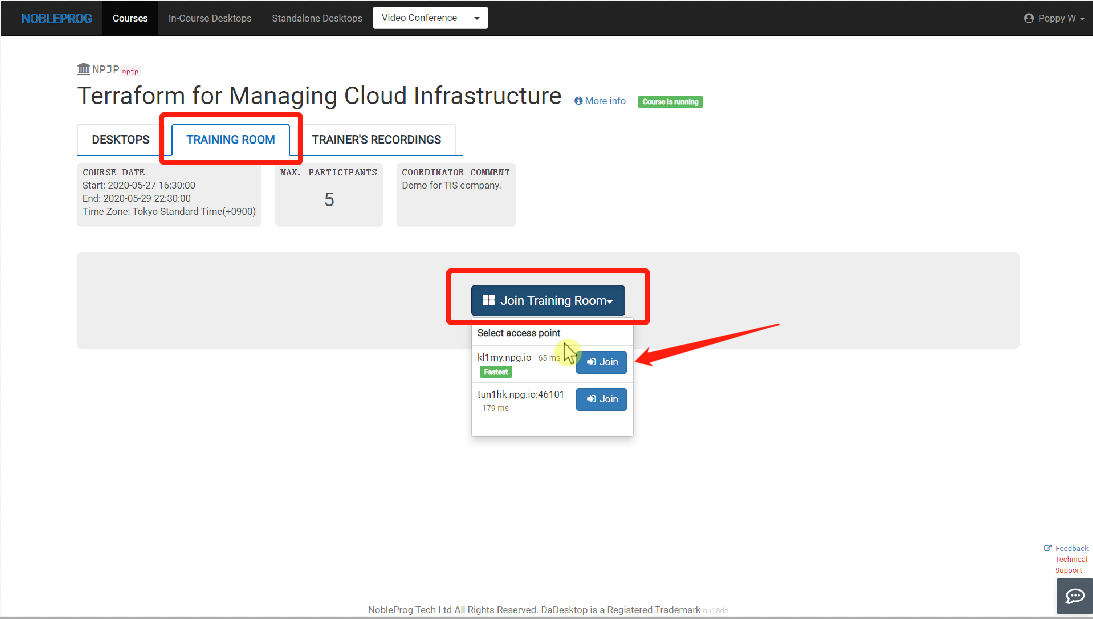Viewport: 1093px width, 619px height.
Task: Click the Feedback link
Action: pyautogui.click(x=1071, y=549)
